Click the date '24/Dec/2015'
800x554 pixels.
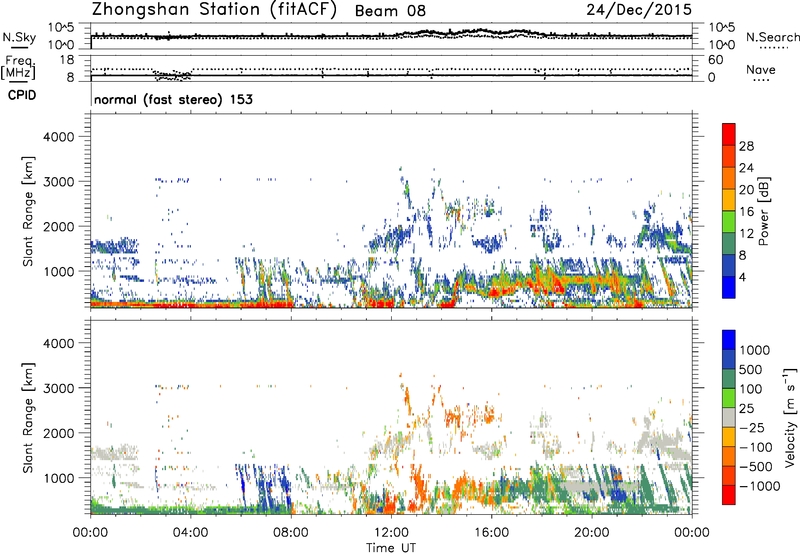coord(639,9)
